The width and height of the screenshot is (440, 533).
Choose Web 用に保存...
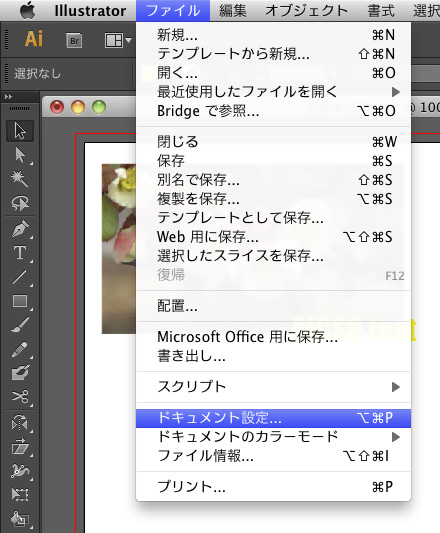(273, 237)
